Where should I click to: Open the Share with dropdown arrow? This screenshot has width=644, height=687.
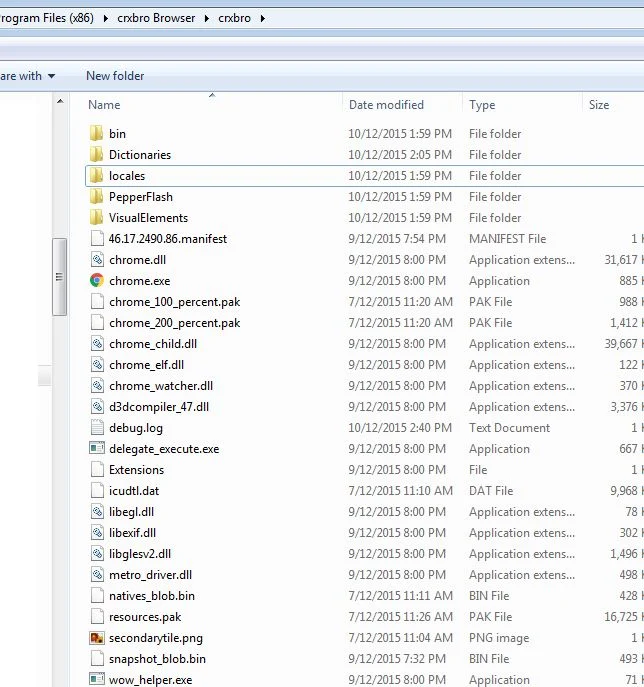coord(52,76)
